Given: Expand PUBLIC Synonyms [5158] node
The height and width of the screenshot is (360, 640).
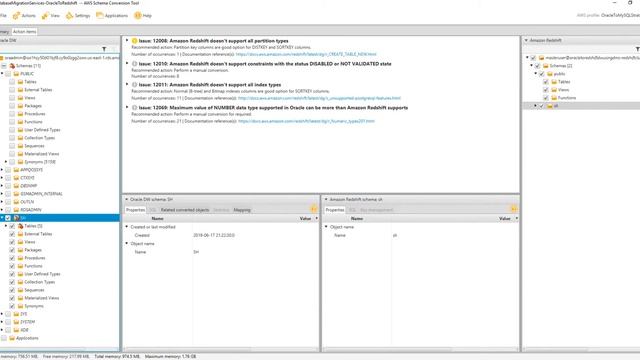Looking at the screenshot, I should coord(6,162).
